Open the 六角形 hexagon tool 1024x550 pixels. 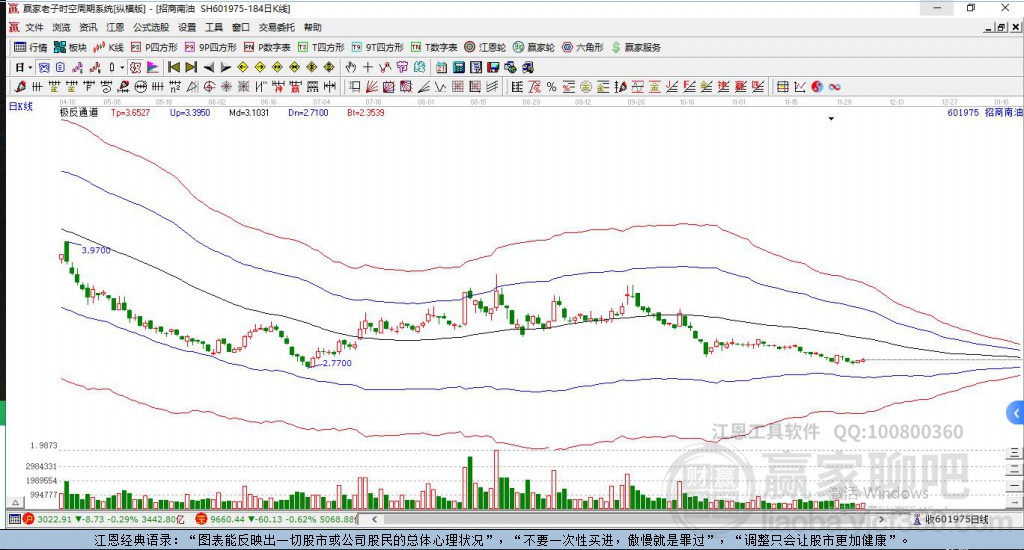[583, 47]
